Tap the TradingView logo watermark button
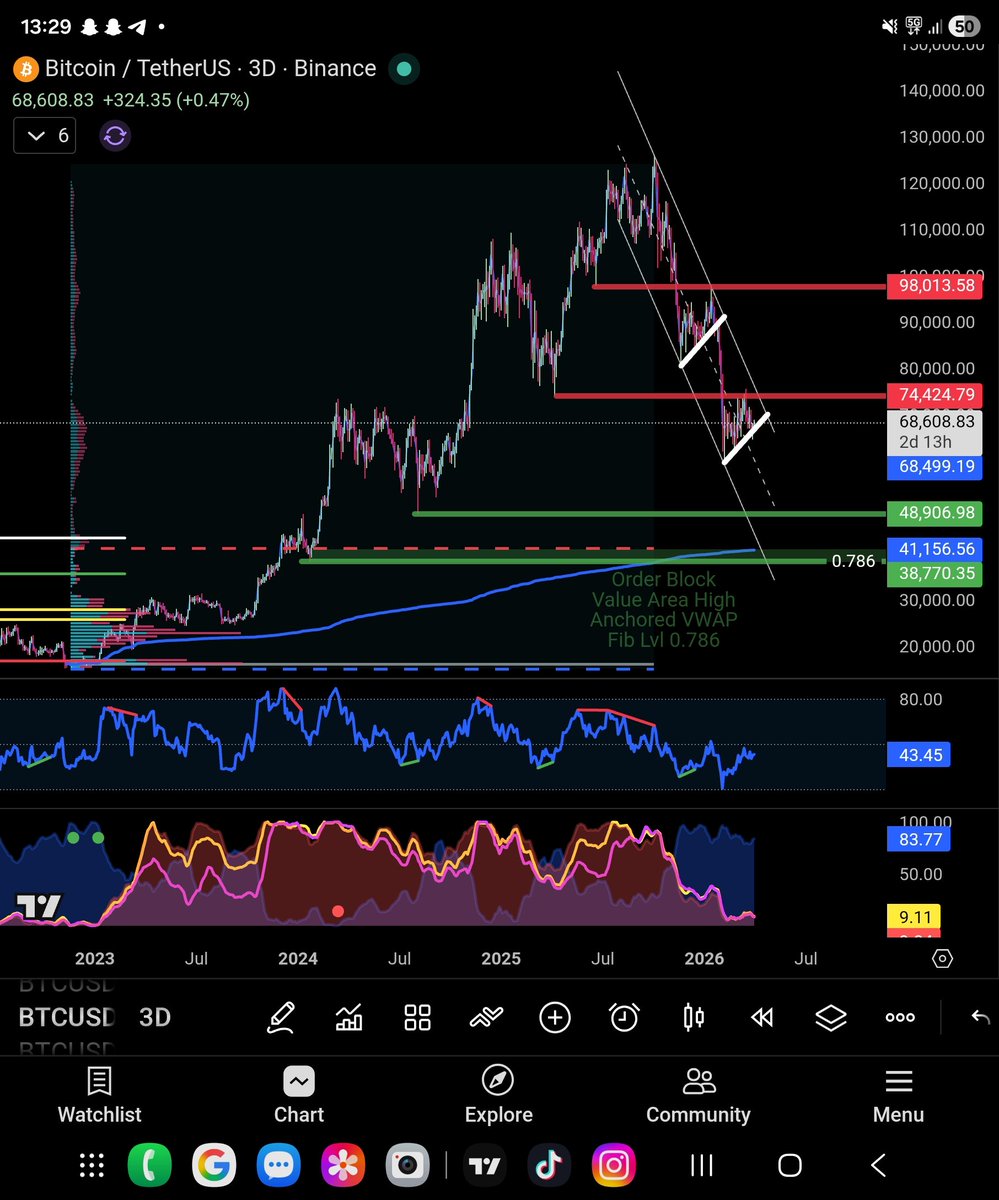 point(40,907)
